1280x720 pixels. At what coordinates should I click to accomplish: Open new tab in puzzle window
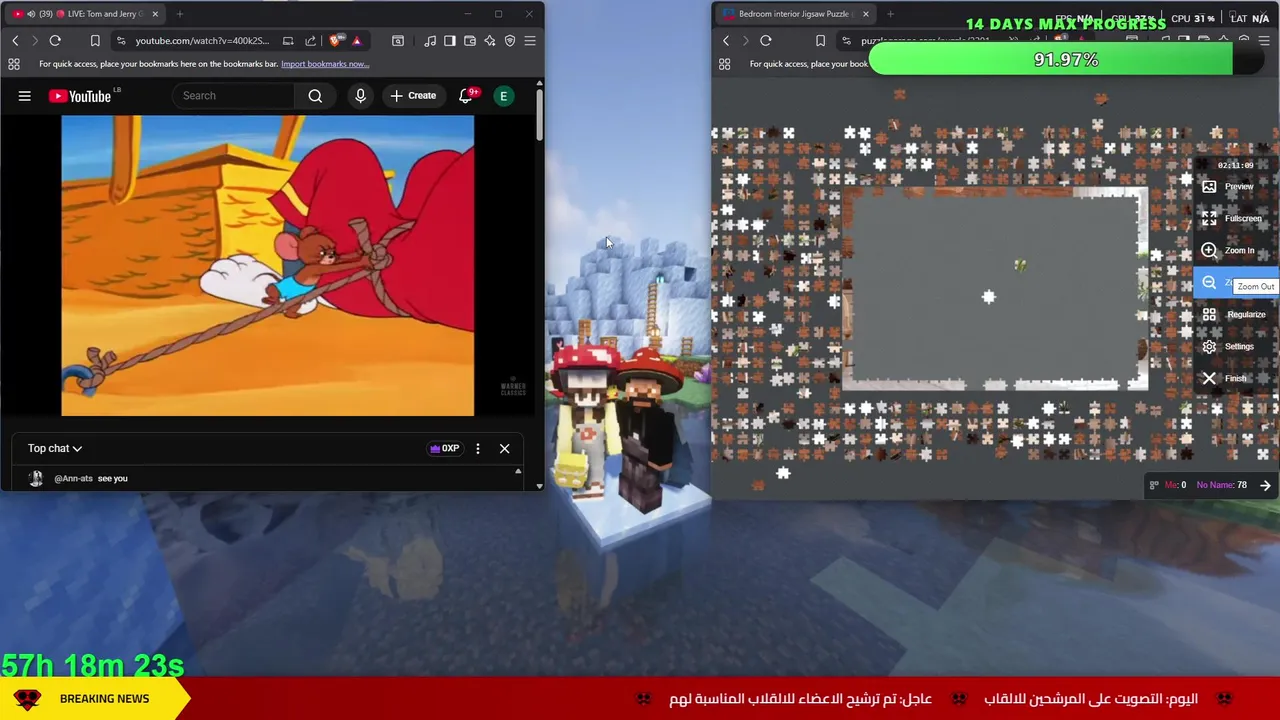(890, 14)
